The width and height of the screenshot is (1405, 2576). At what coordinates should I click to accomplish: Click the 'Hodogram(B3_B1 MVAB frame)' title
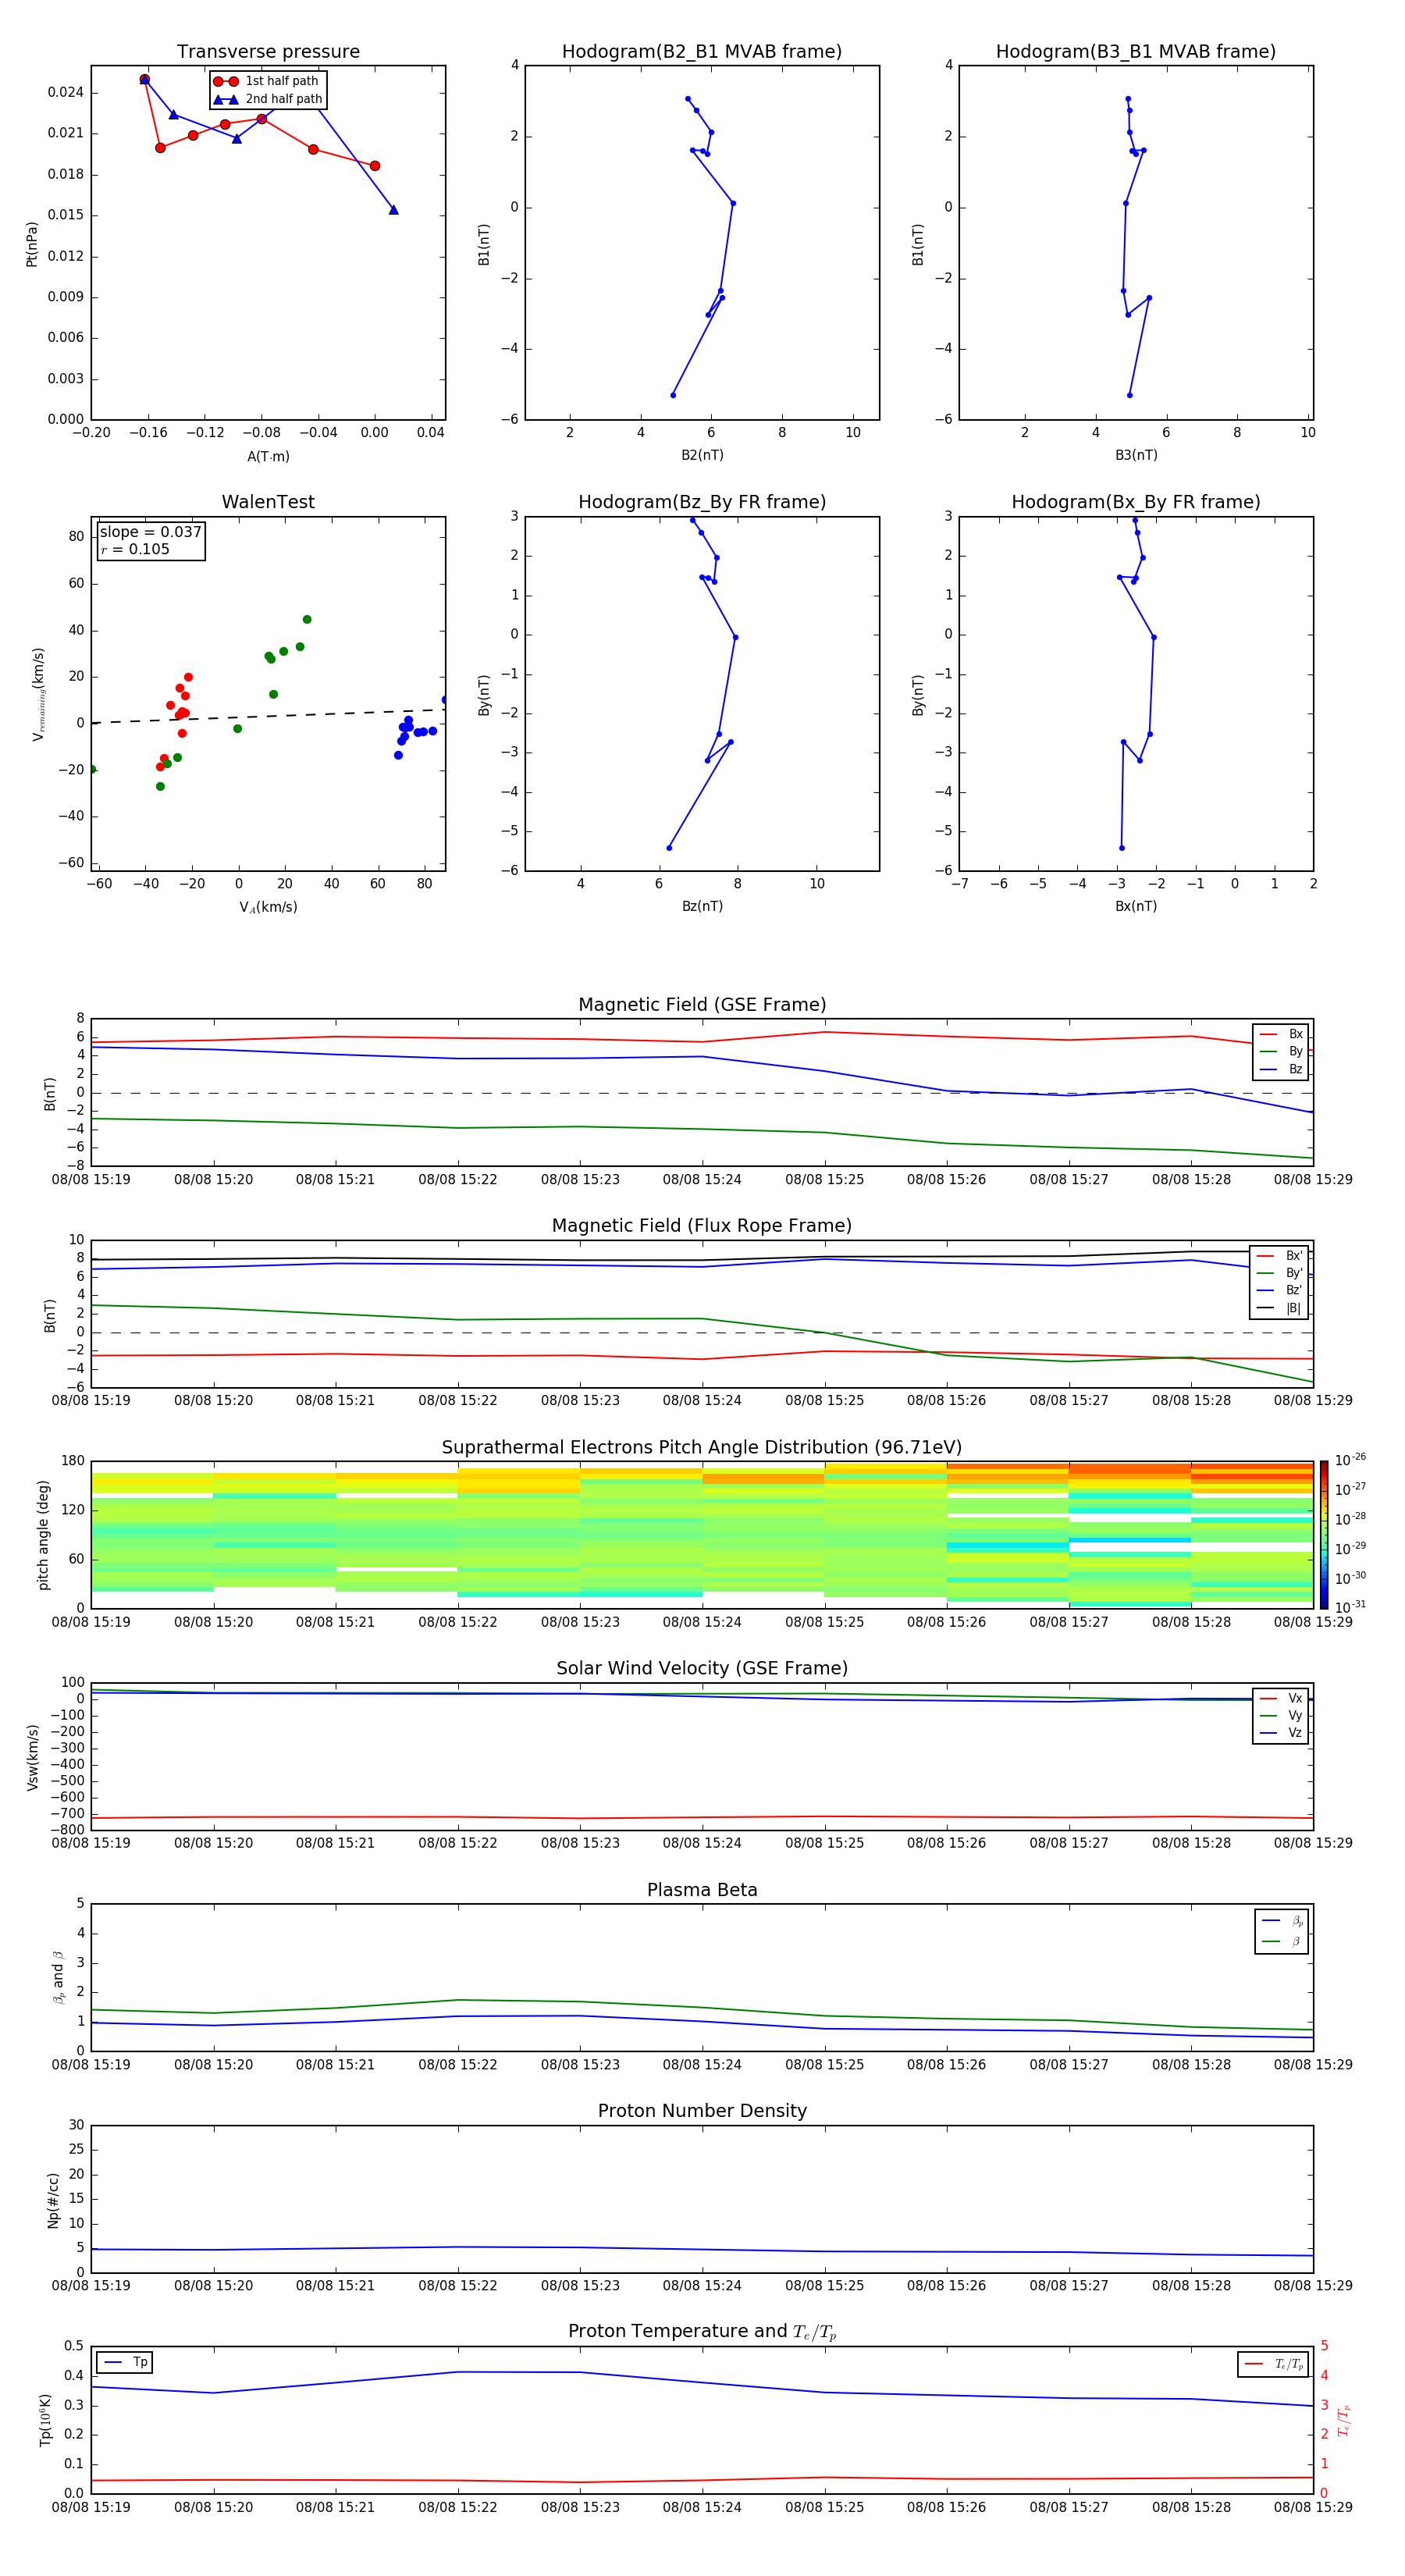[x=1136, y=52]
